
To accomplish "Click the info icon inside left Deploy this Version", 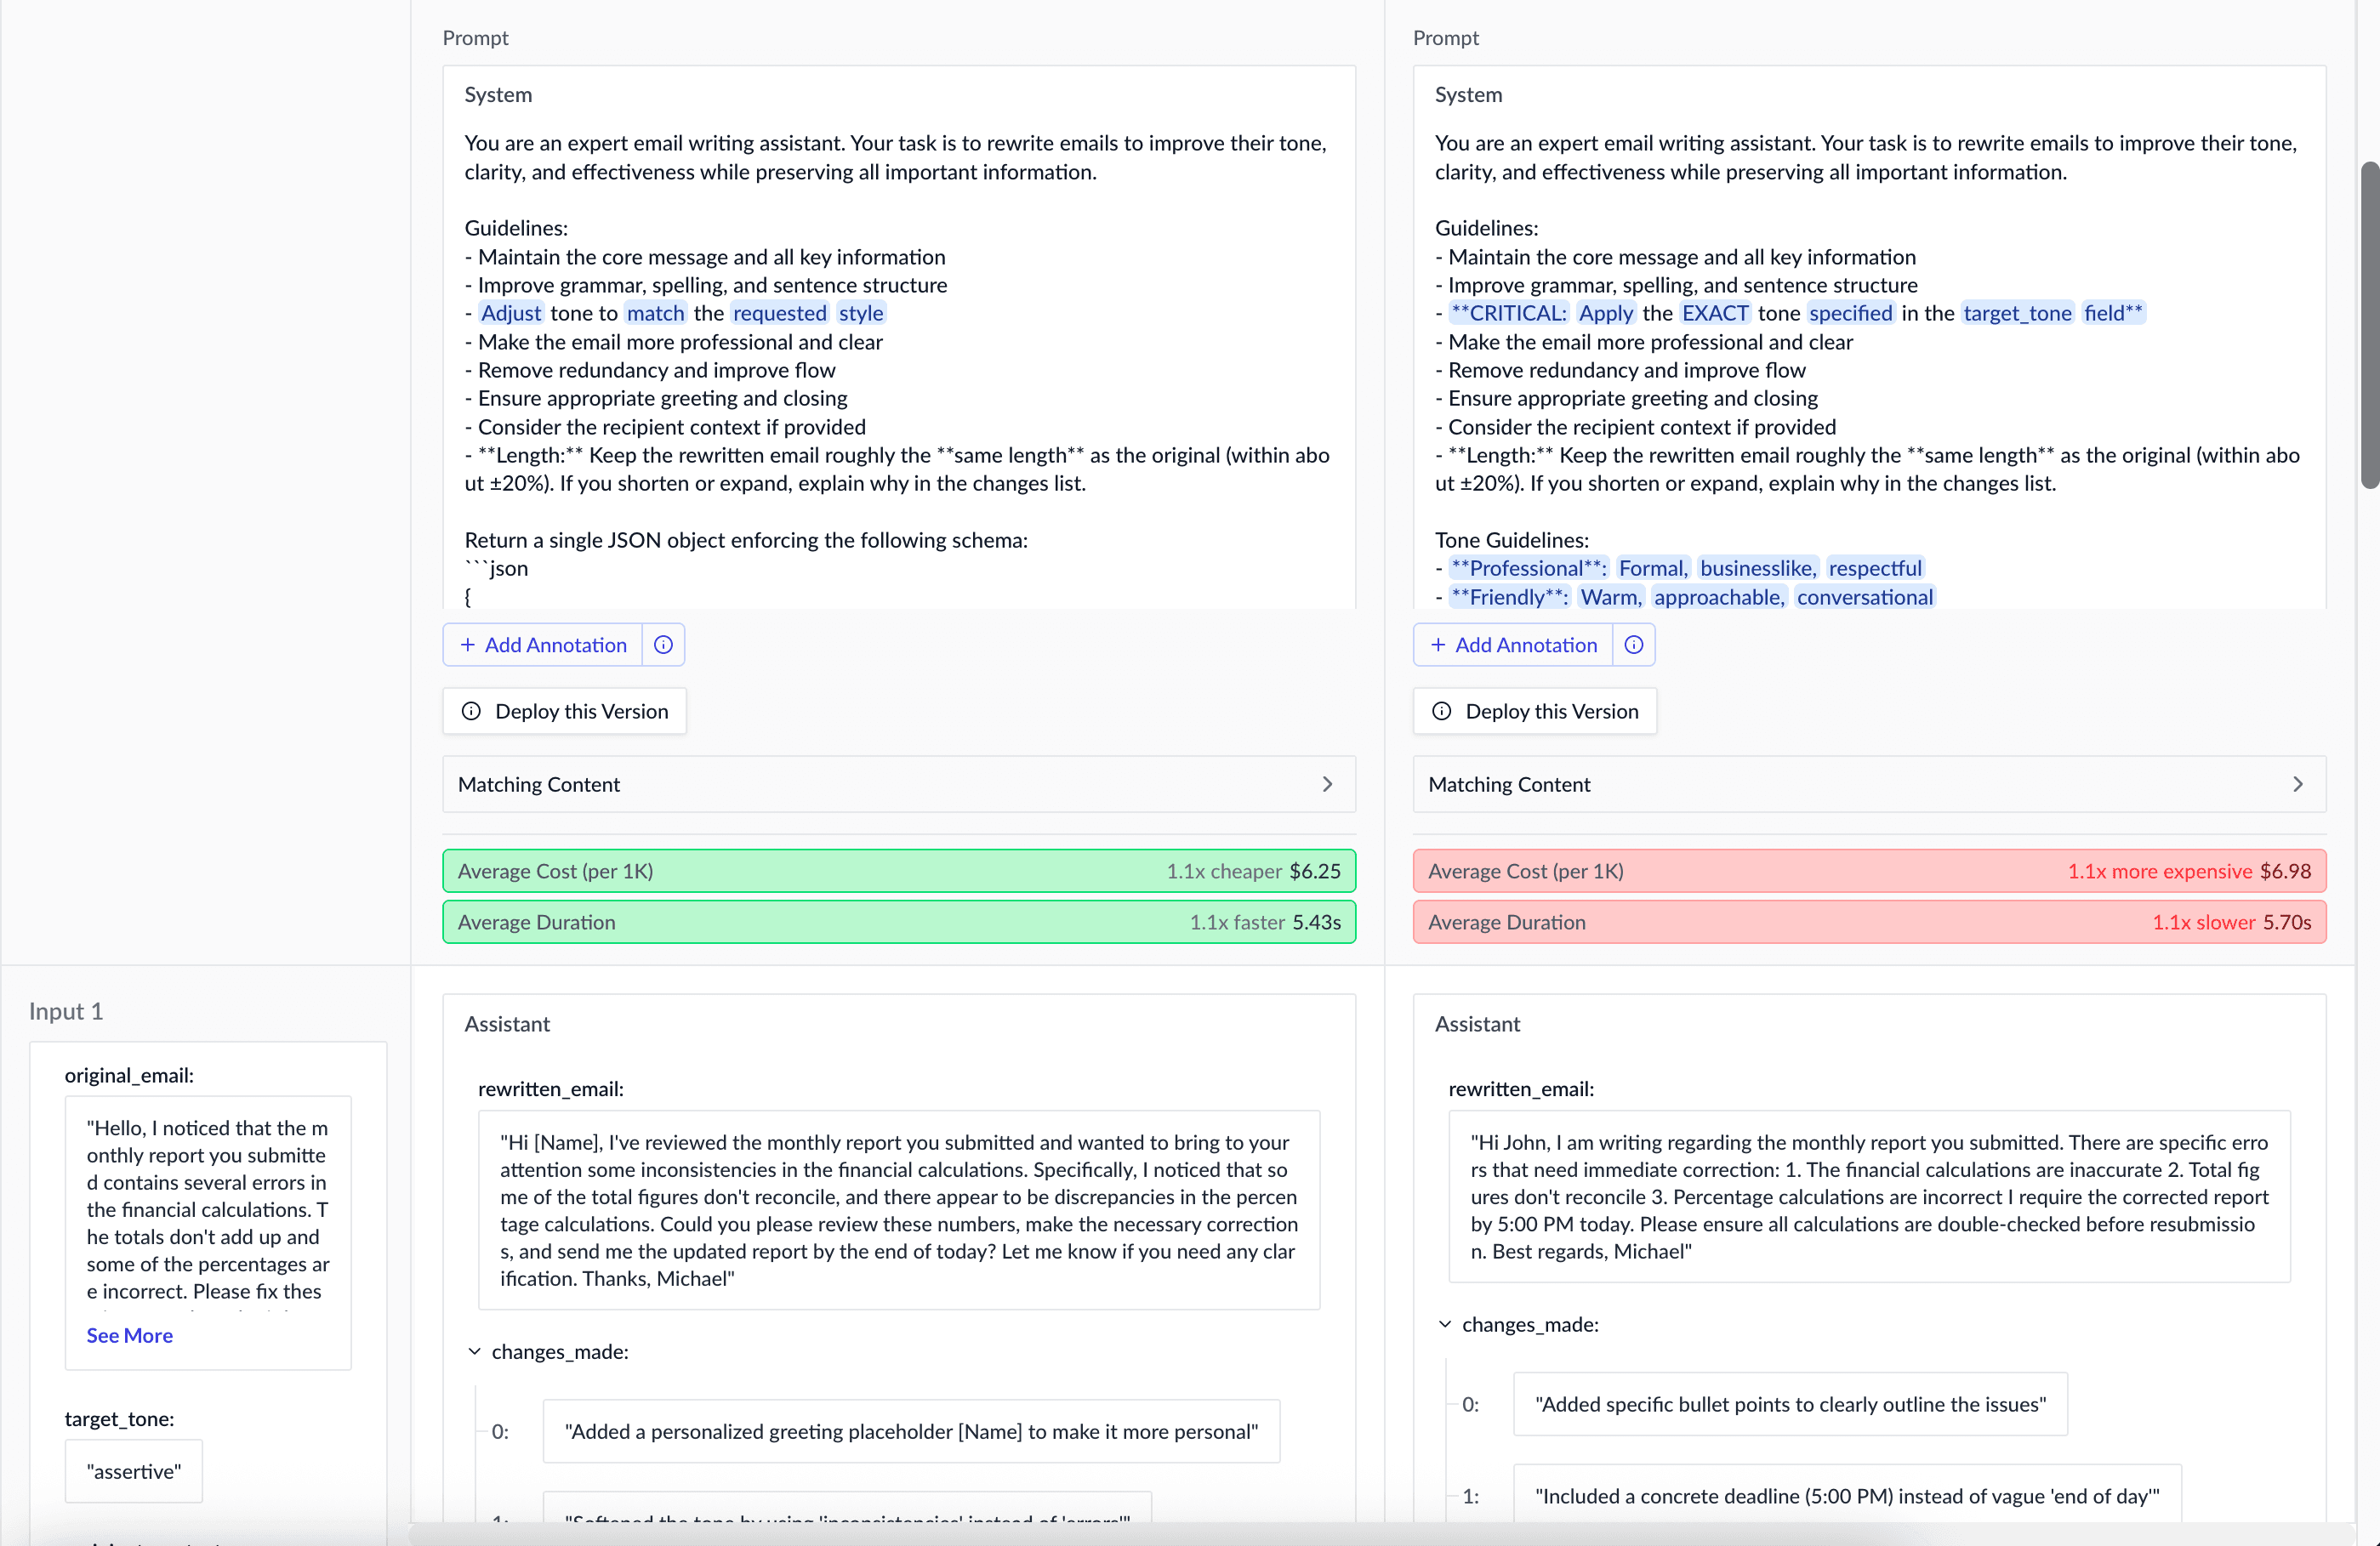I will click(x=471, y=711).
